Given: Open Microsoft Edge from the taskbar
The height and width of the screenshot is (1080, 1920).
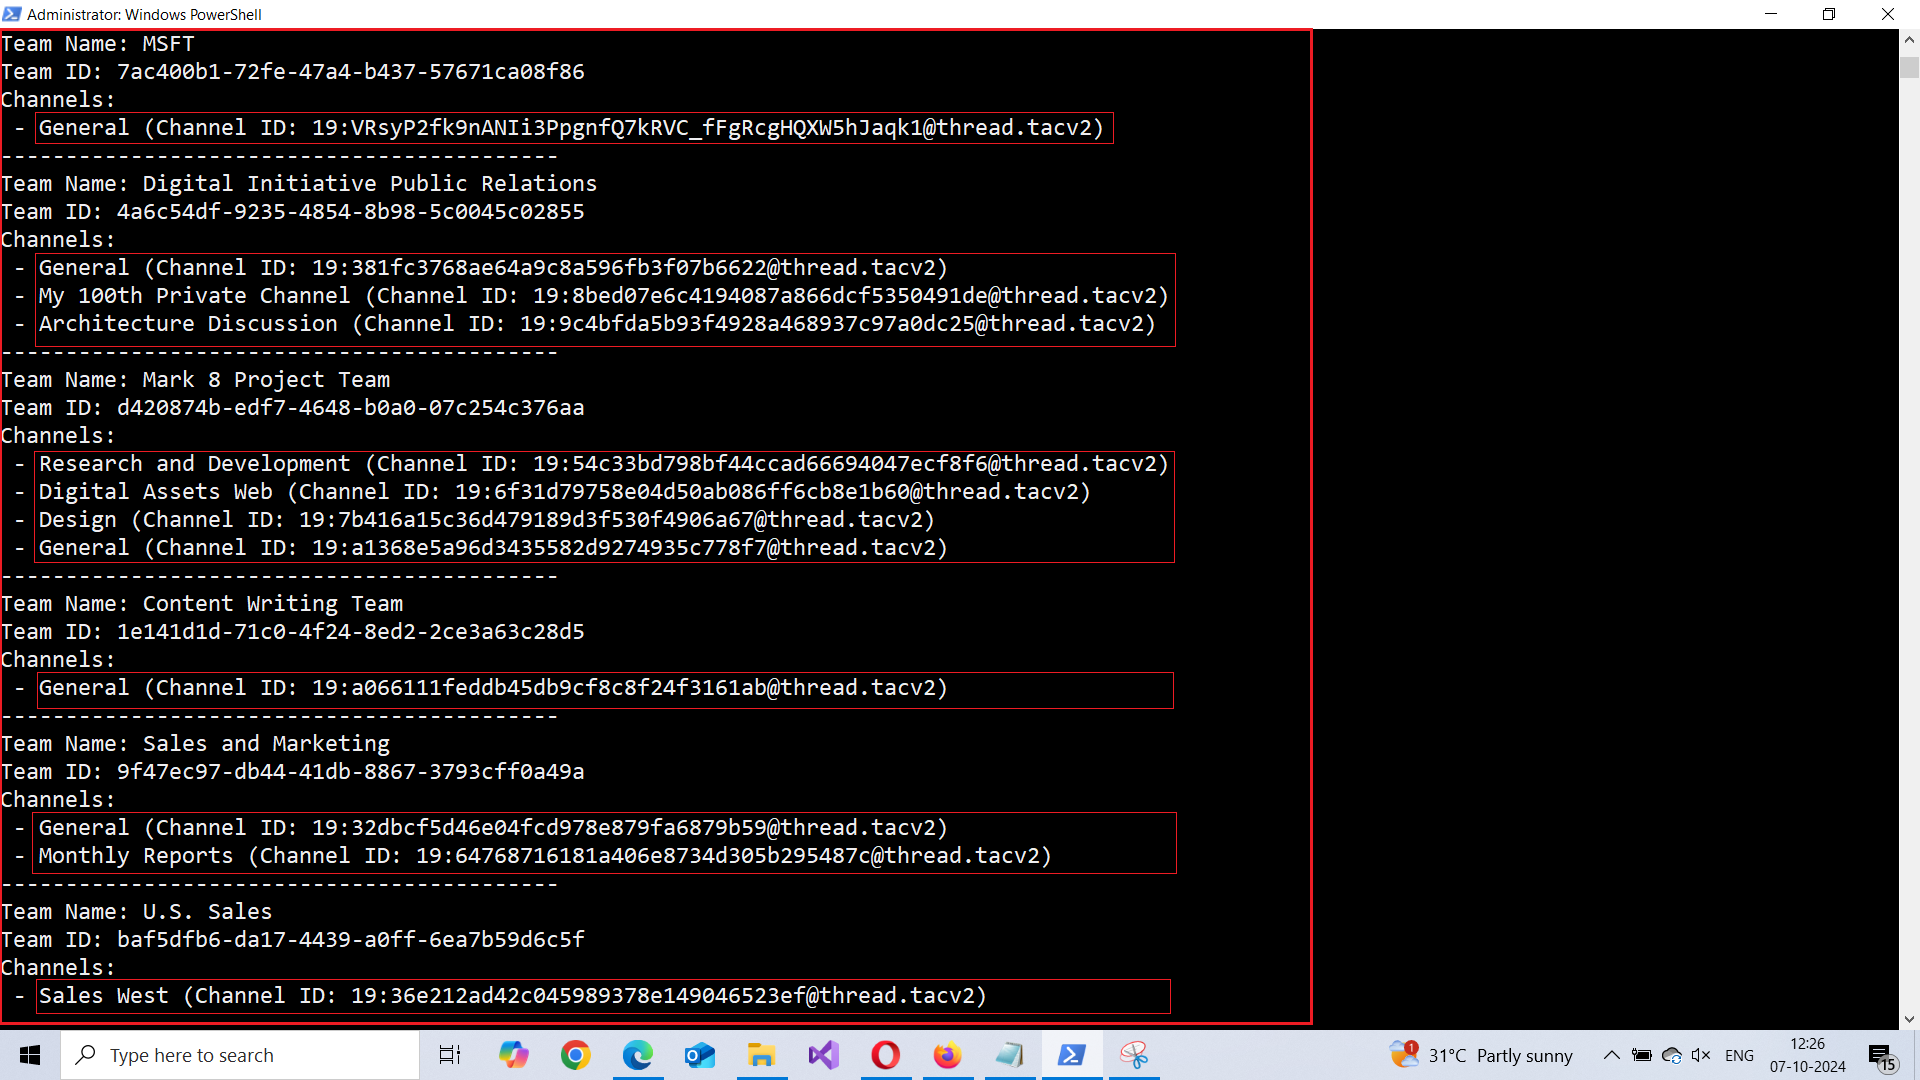Looking at the screenshot, I should coord(637,1055).
